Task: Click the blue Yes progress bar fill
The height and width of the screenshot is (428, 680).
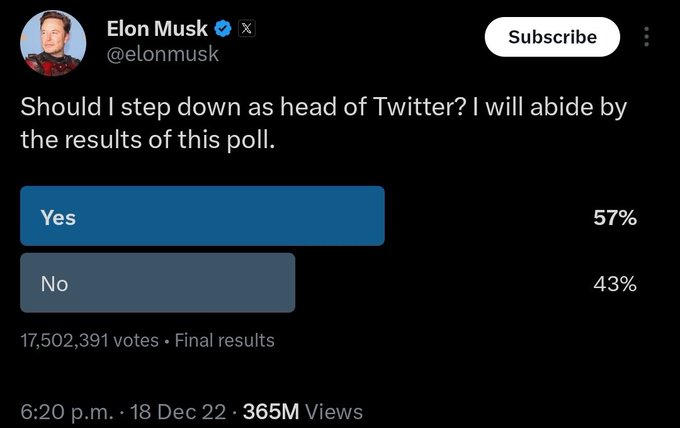Action: 203,216
